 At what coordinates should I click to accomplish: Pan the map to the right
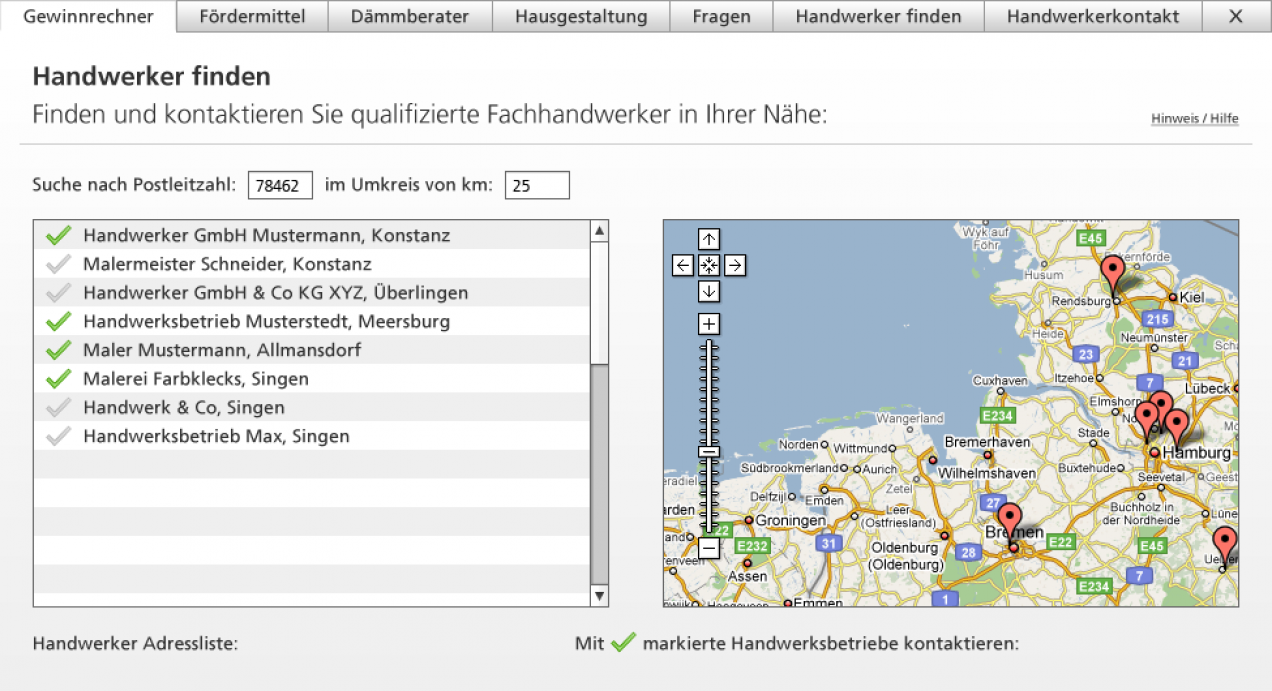(x=735, y=265)
